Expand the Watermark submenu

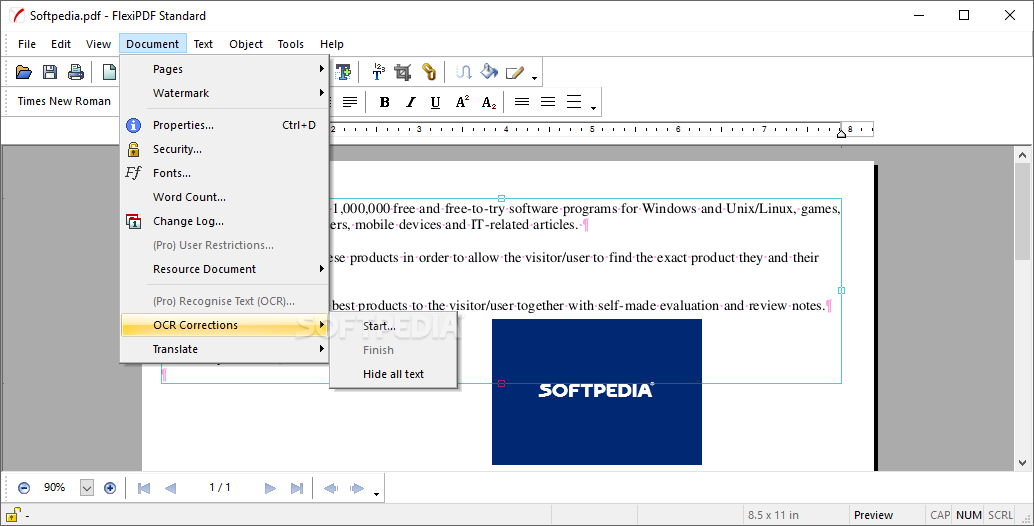(x=224, y=93)
